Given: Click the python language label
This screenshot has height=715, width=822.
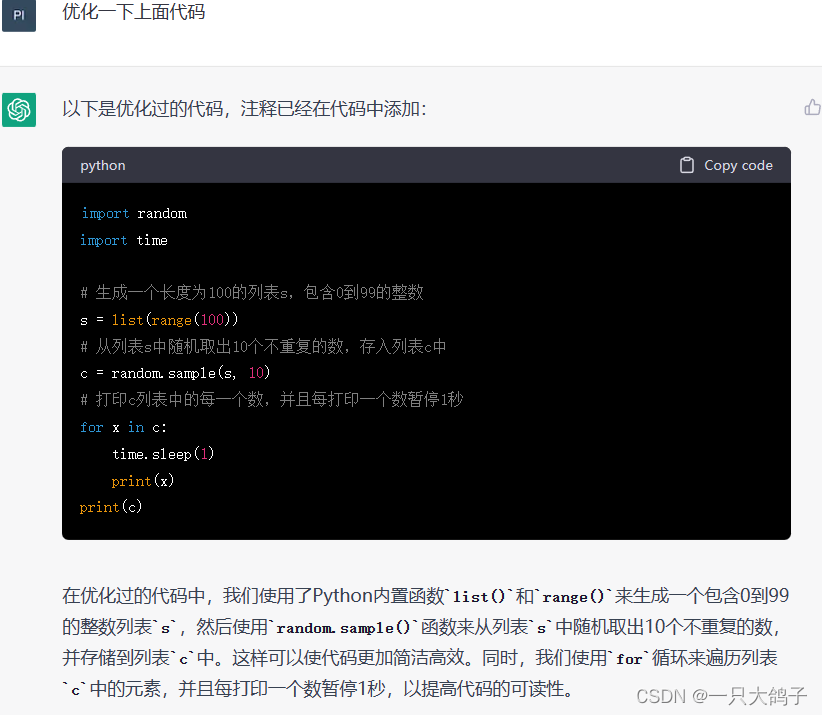Looking at the screenshot, I should tap(103, 166).
